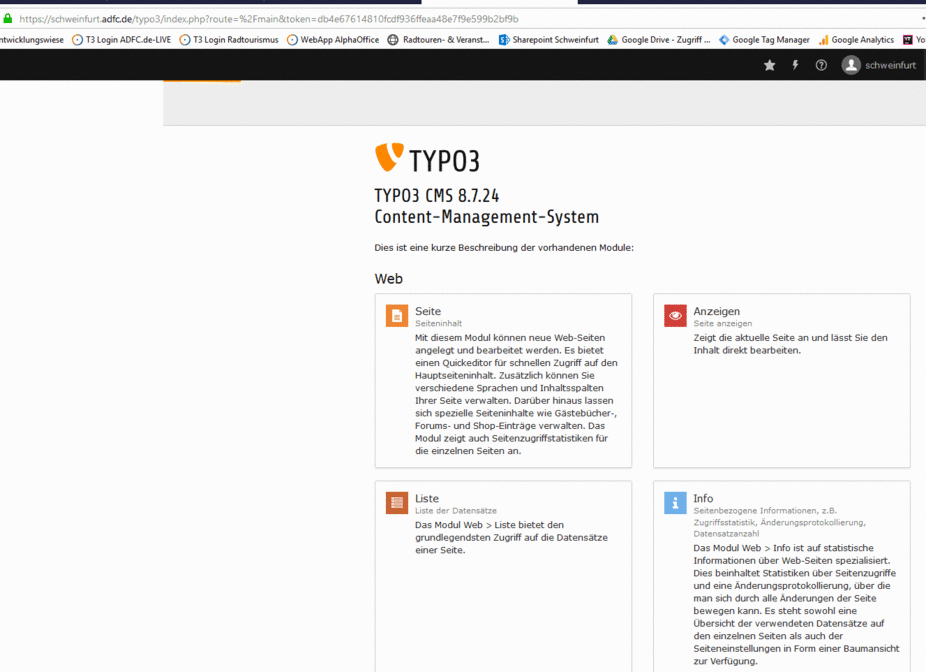Viewport: 926px width, 672px height.
Task: Open the bookmarks star in TYPO3 topbar
Action: 769,65
